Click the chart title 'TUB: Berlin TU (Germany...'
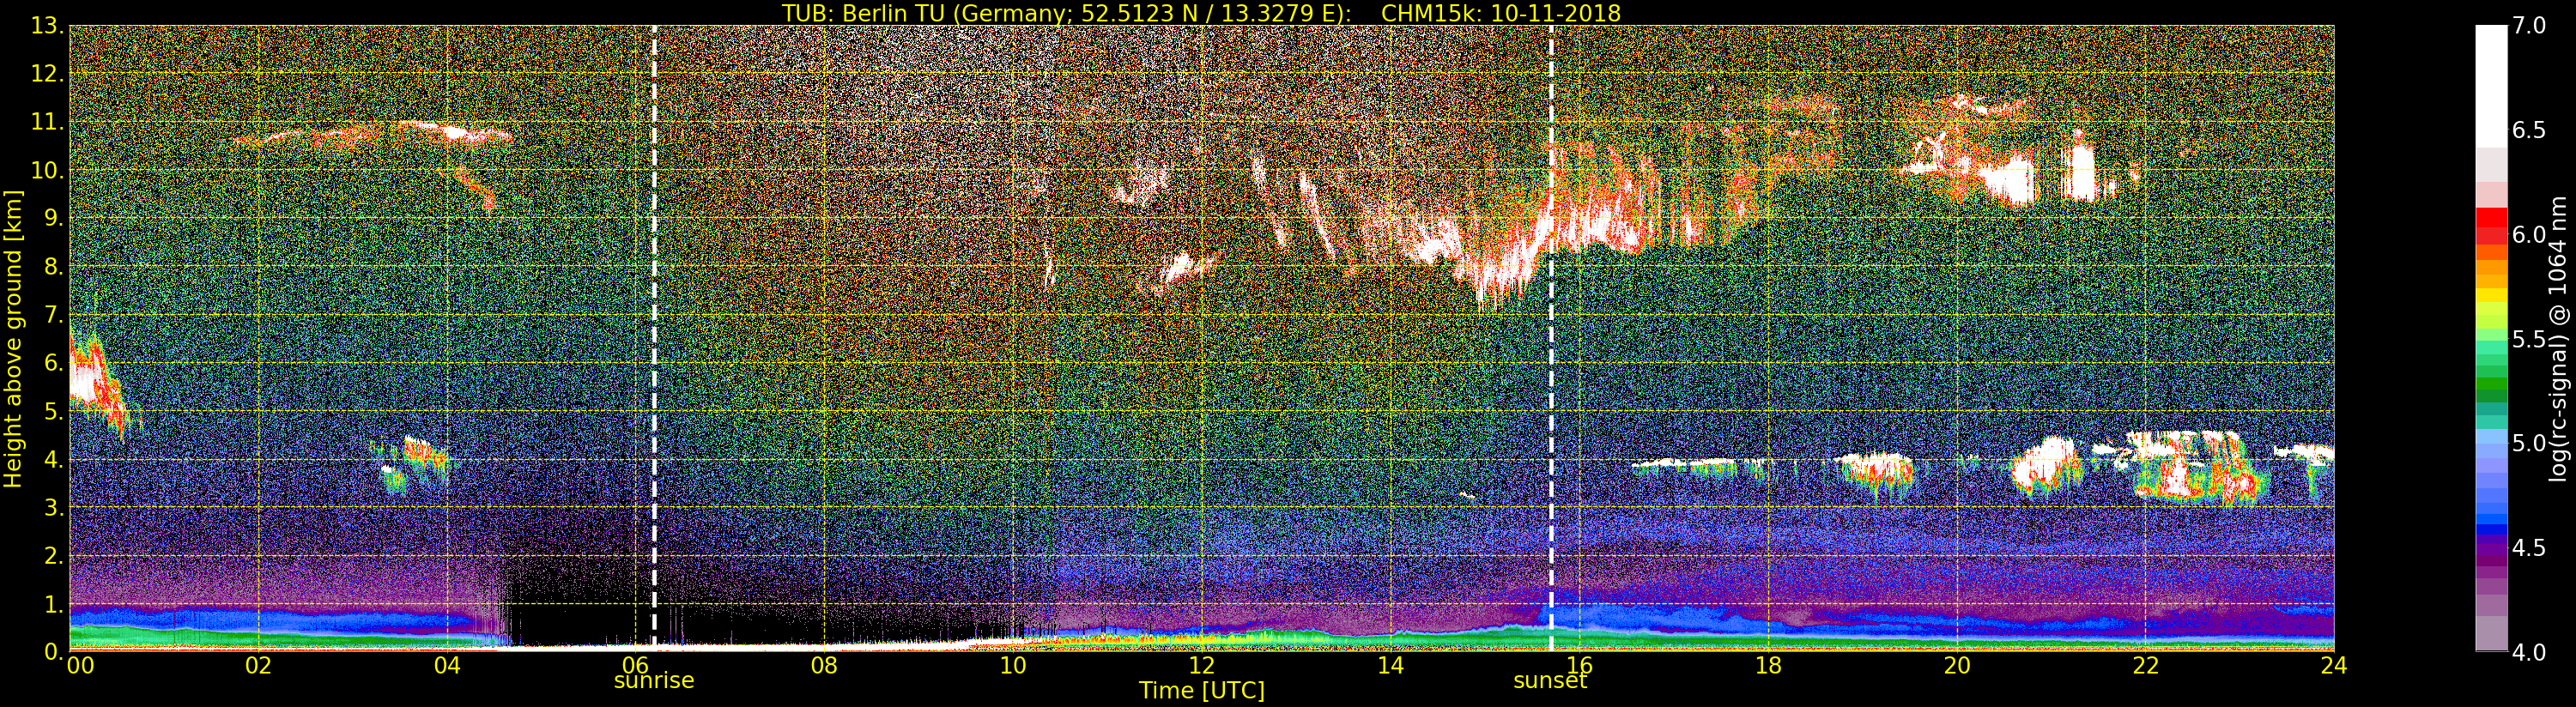This screenshot has width=2576, height=707. (1201, 13)
